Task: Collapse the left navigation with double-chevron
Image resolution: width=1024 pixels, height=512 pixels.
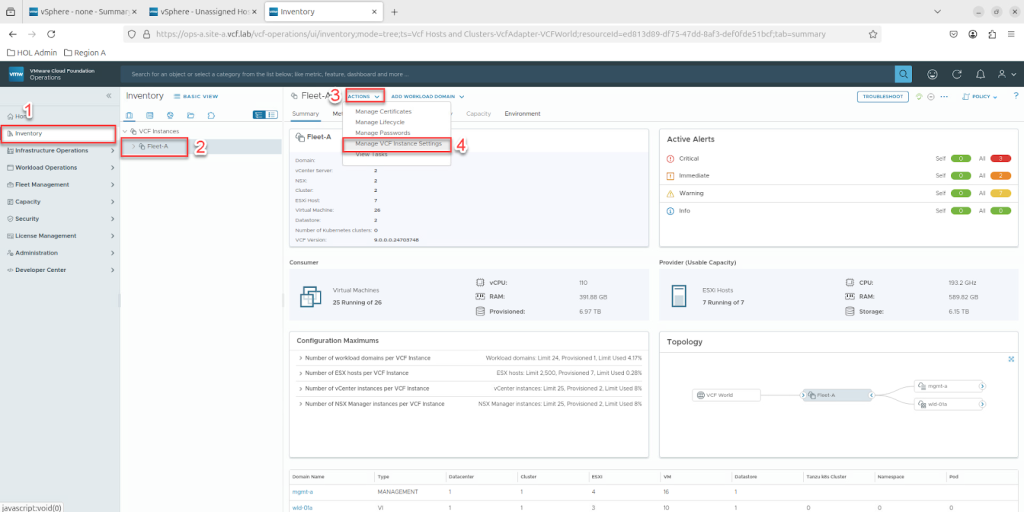Action: (109, 96)
